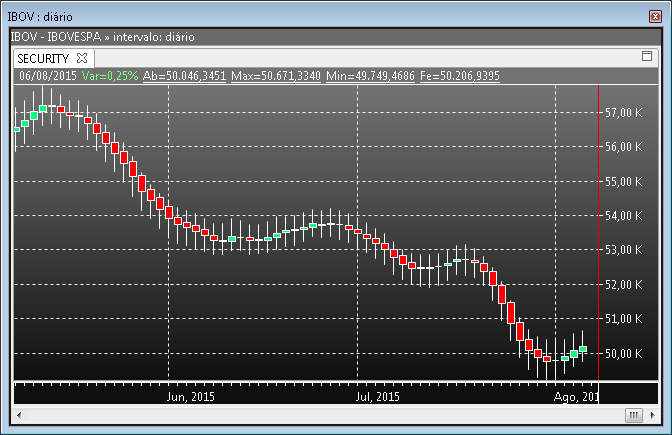Click the Var=0,25% variation text

[110, 76]
